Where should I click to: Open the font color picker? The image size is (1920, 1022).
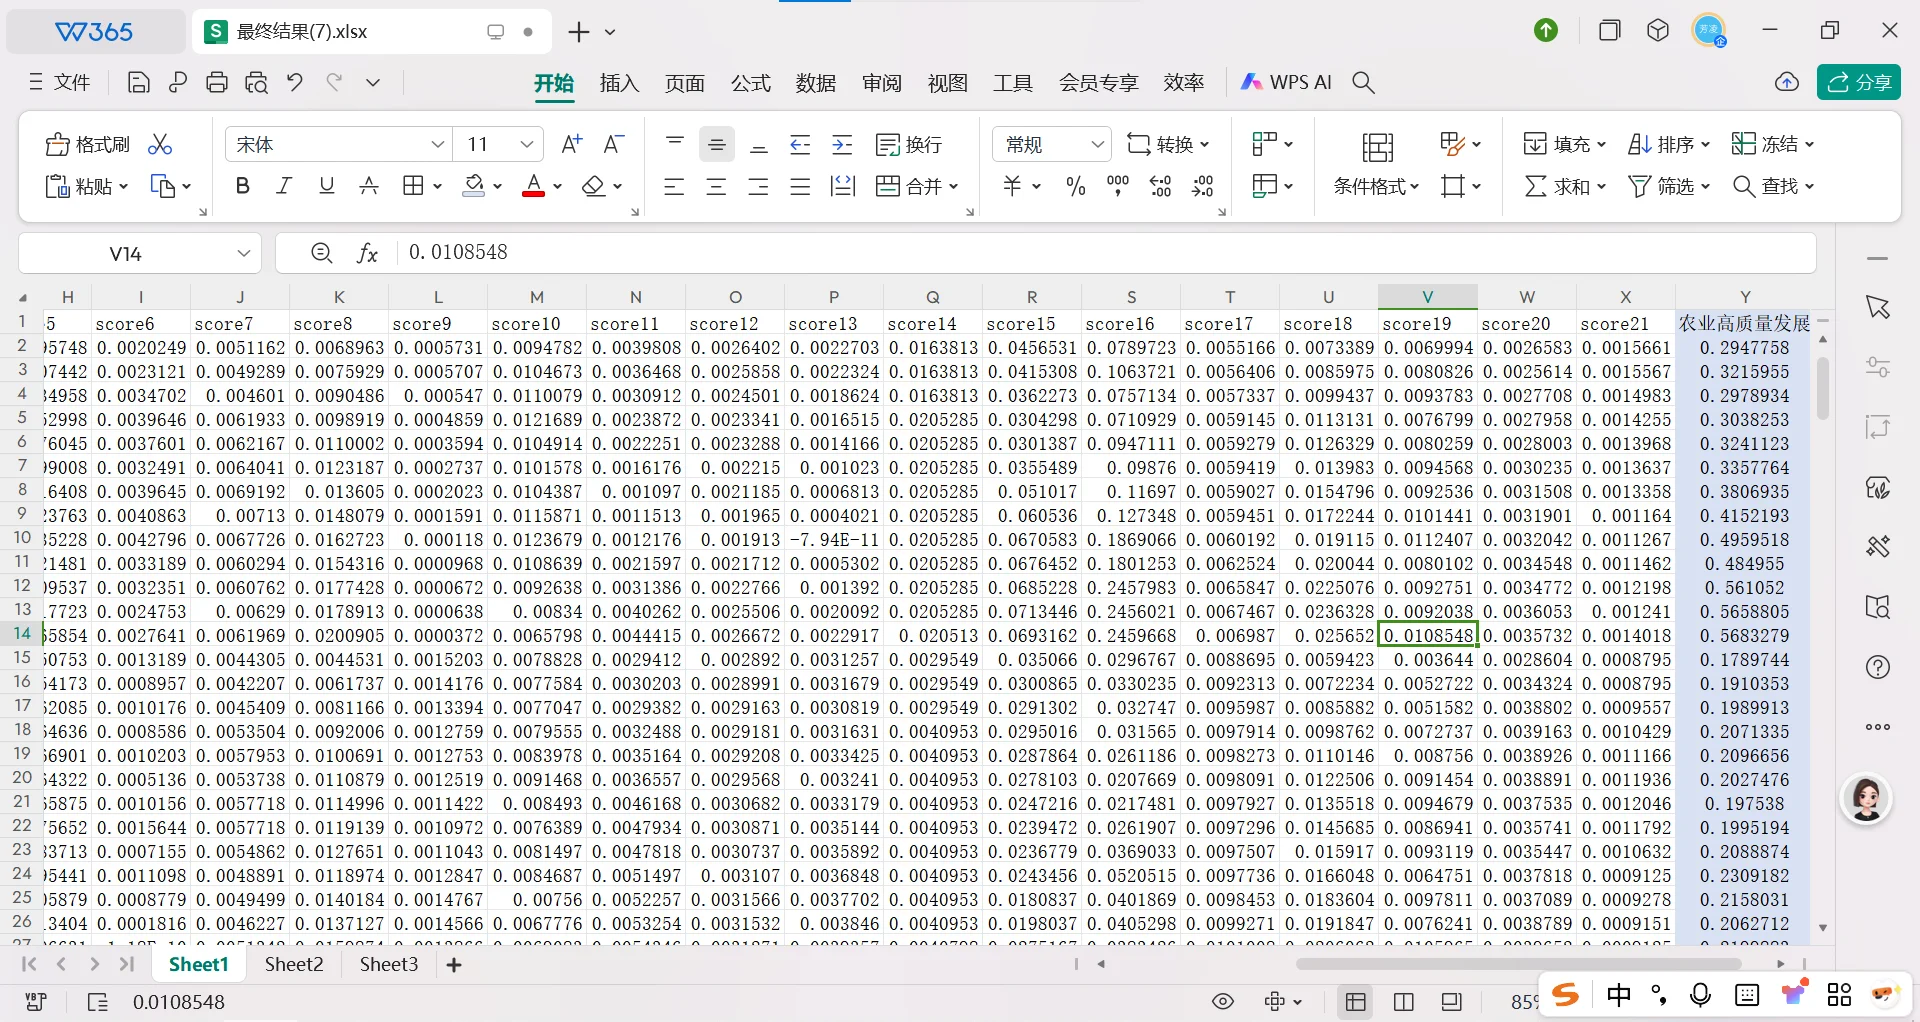[534, 186]
